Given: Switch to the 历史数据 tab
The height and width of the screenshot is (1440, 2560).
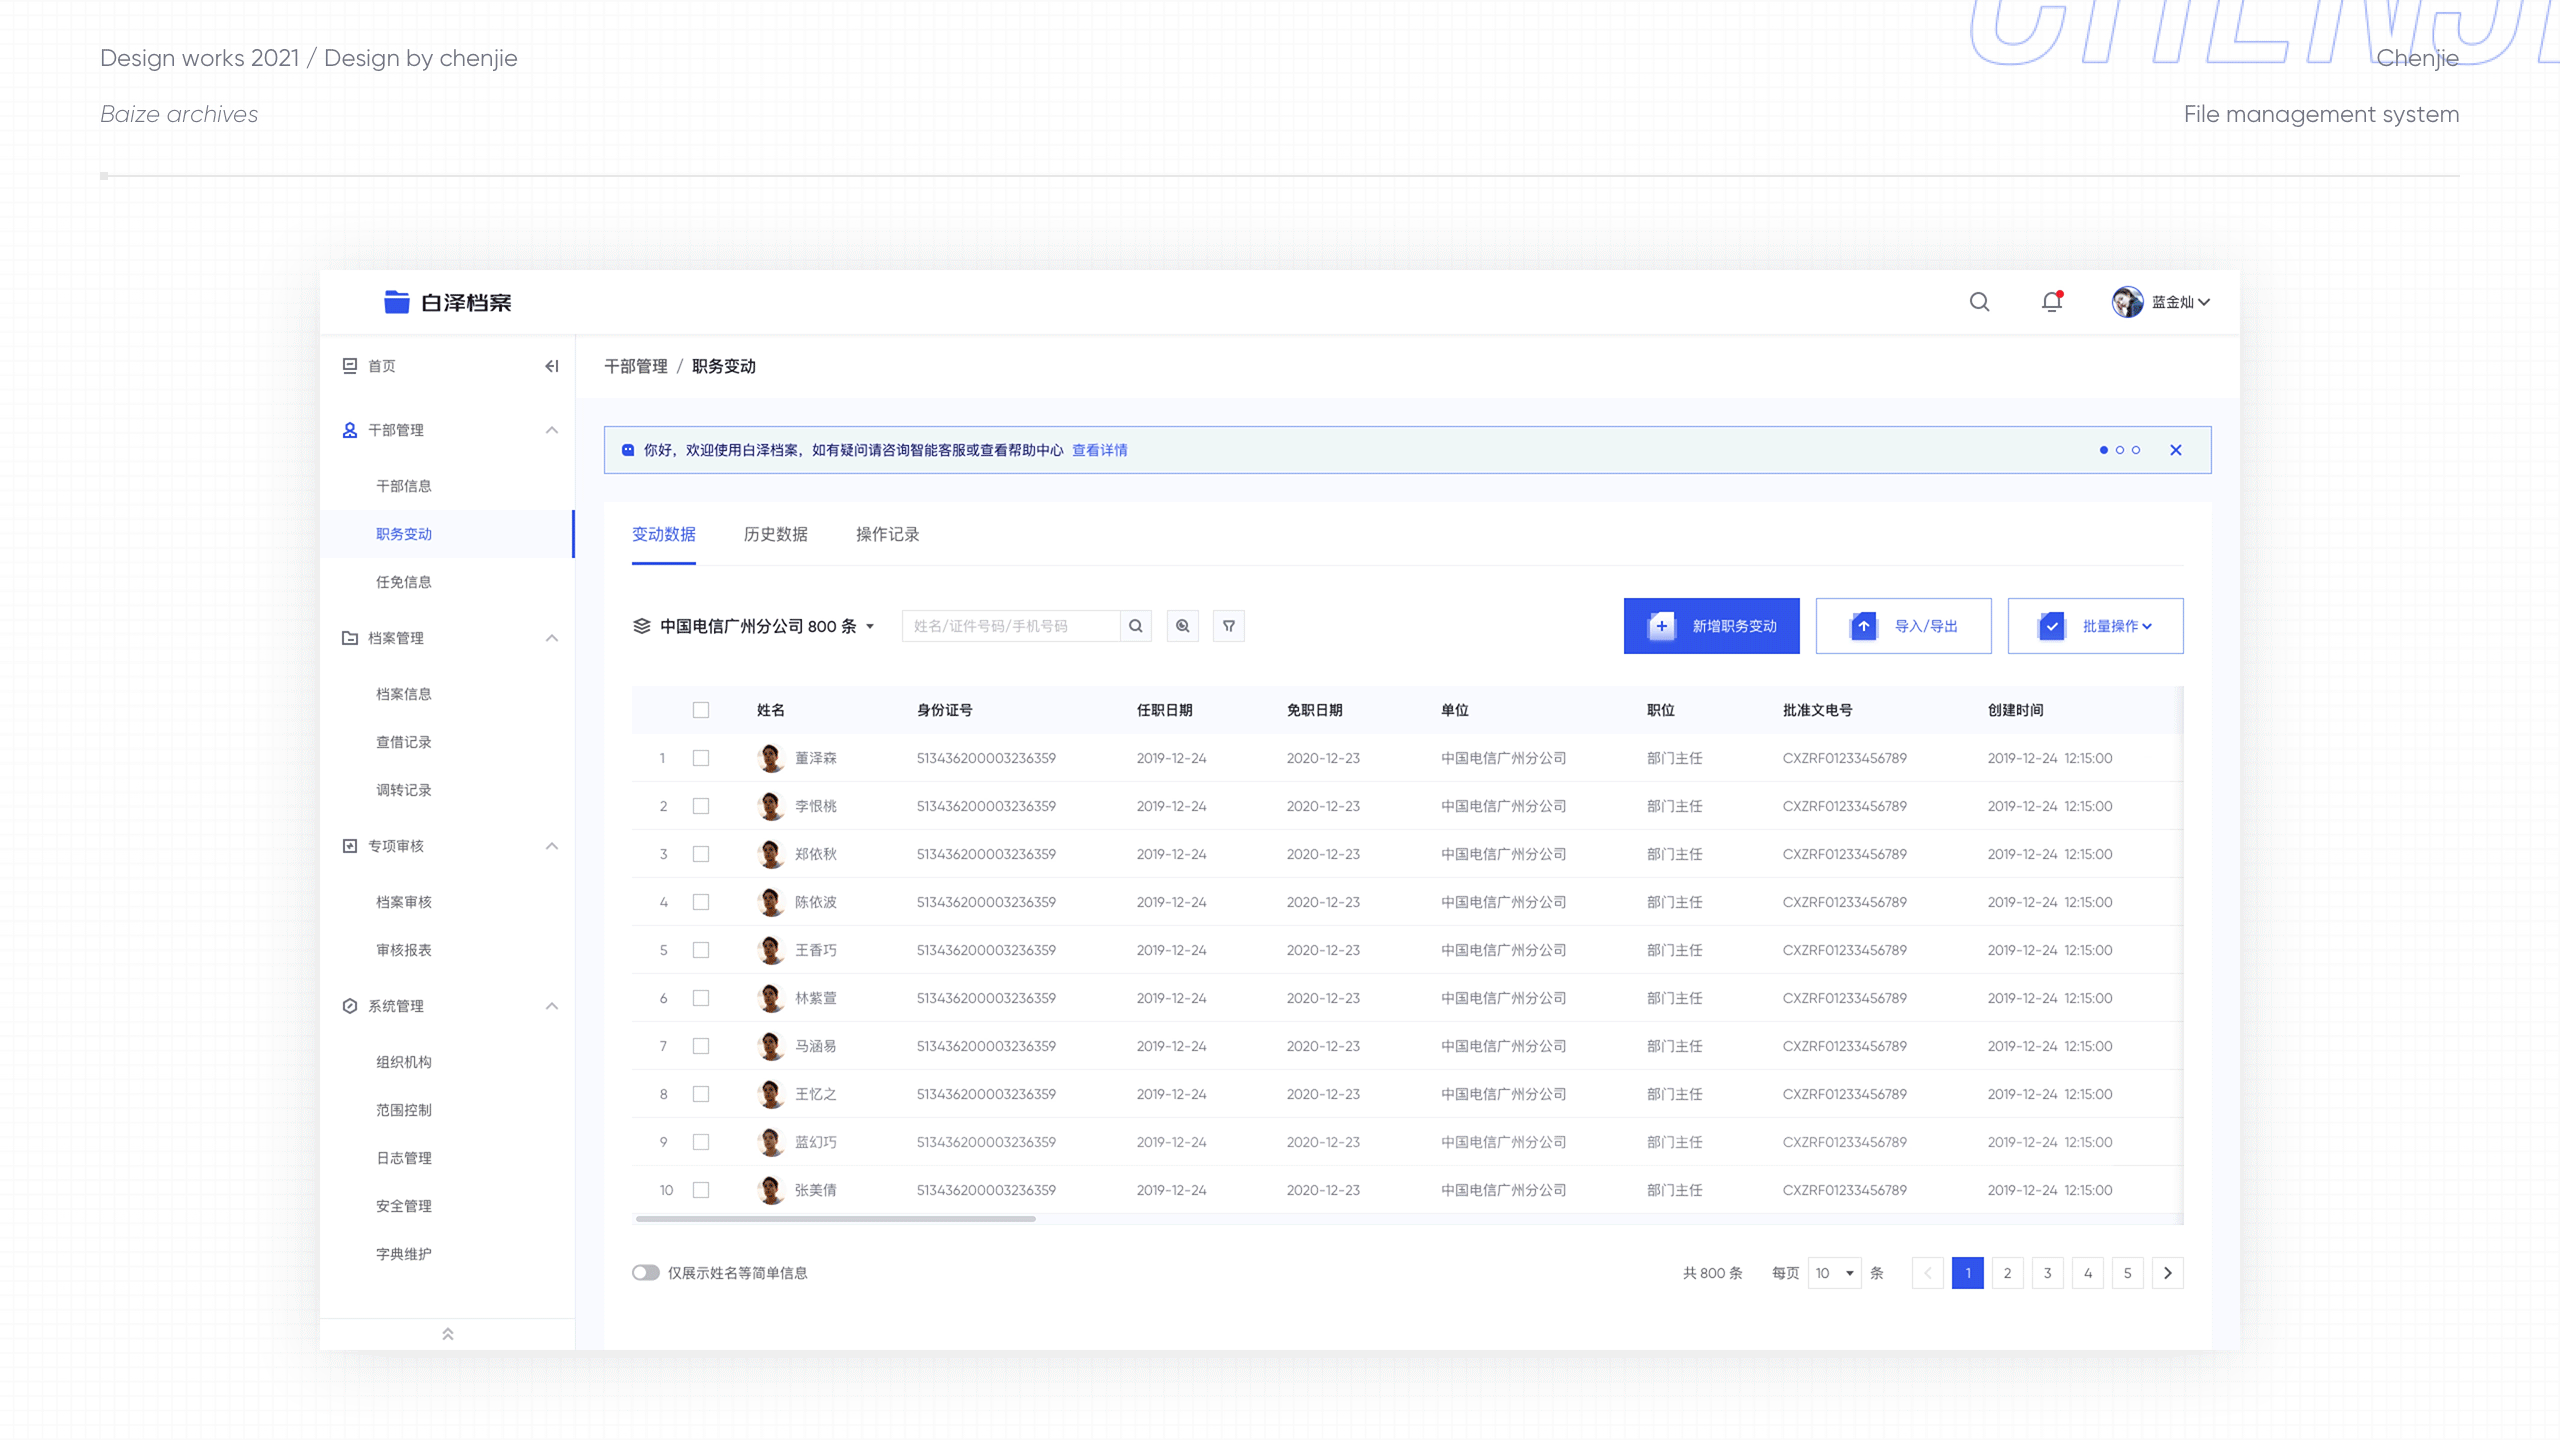Looking at the screenshot, I should [x=776, y=534].
